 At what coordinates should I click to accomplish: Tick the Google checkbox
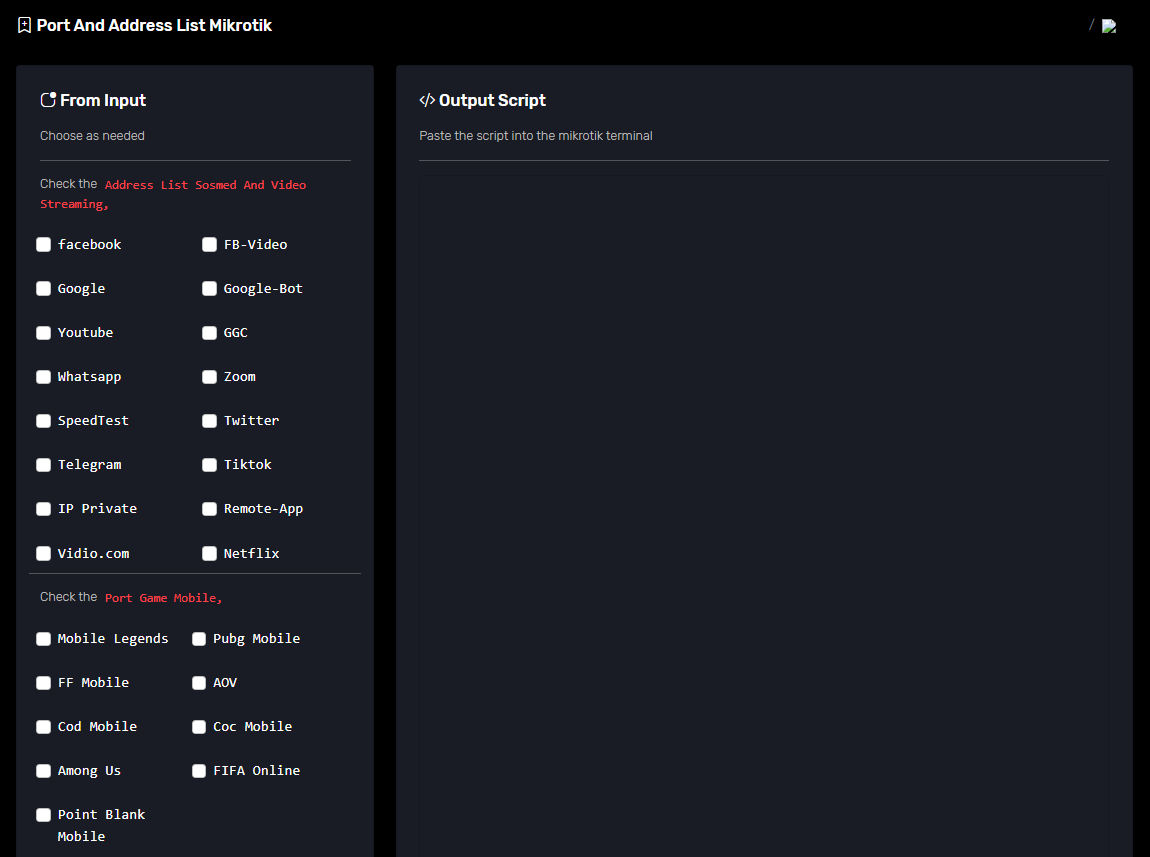[x=43, y=288]
